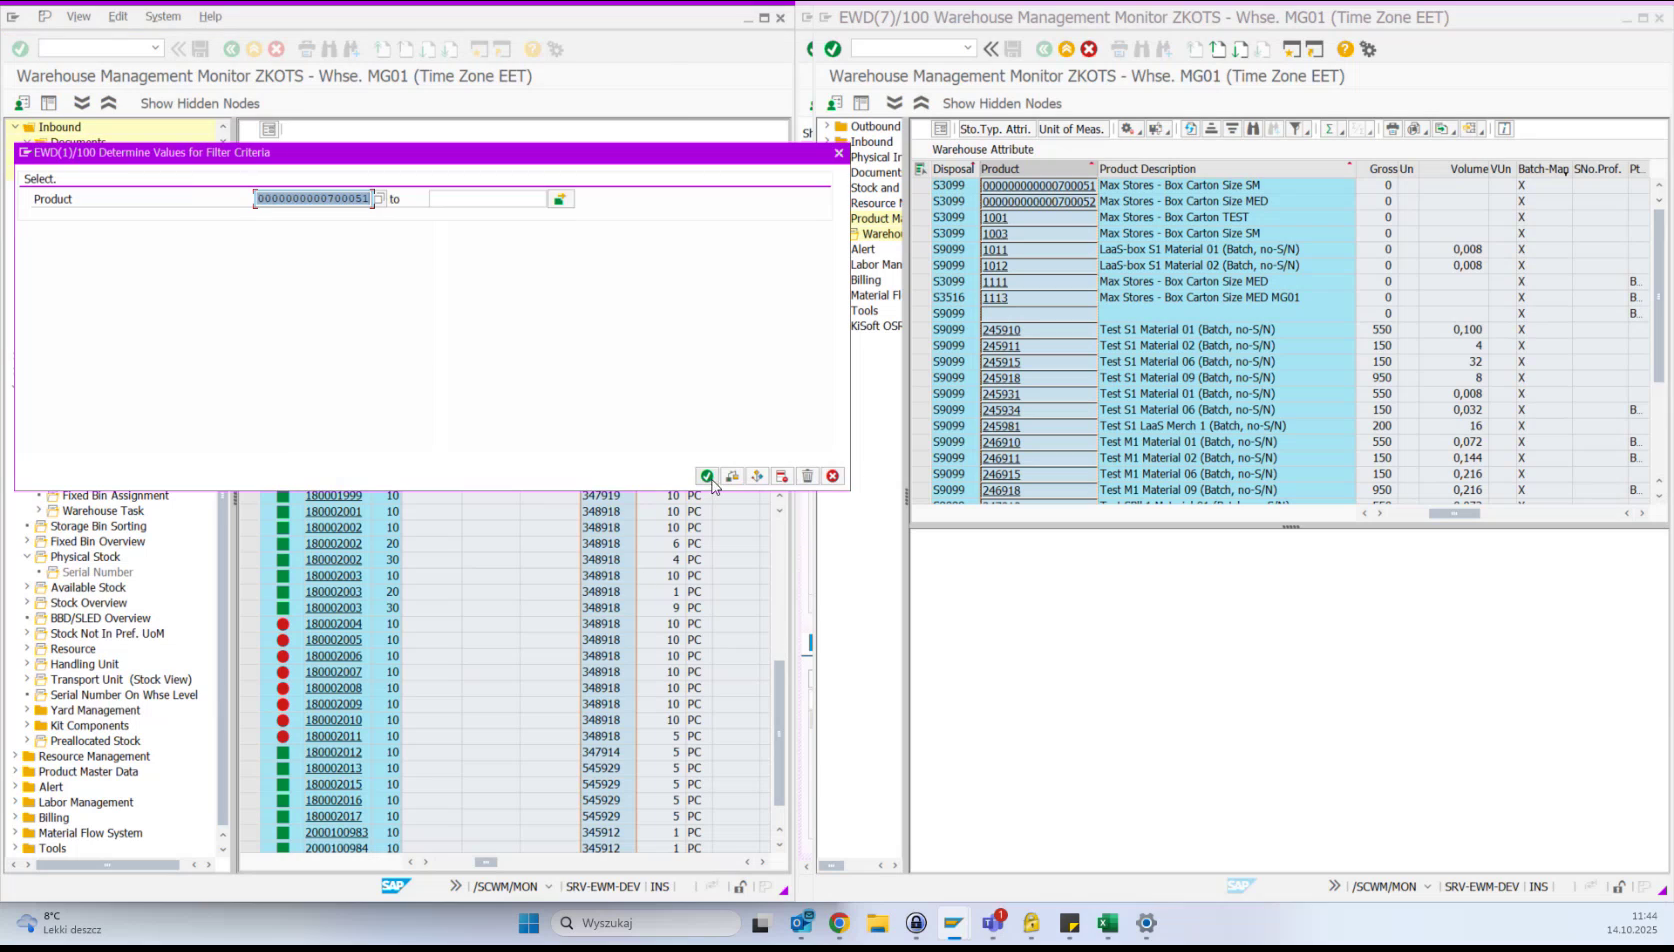Apply a filter on the product table
This screenshot has height=952, width=1674.
pyautogui.click(x=1296, y=129)
